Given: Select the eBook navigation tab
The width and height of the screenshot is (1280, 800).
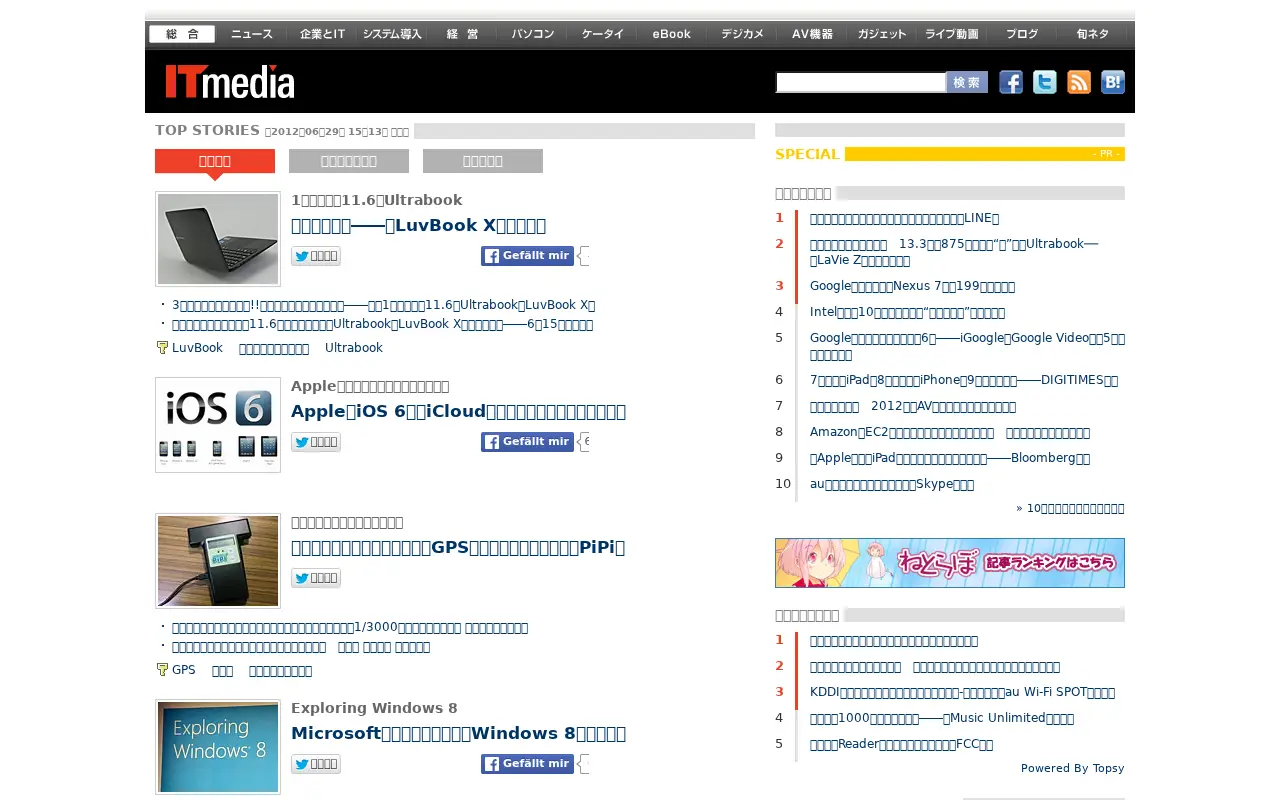Looking at the screenshot, I should (x=672, y=34).
